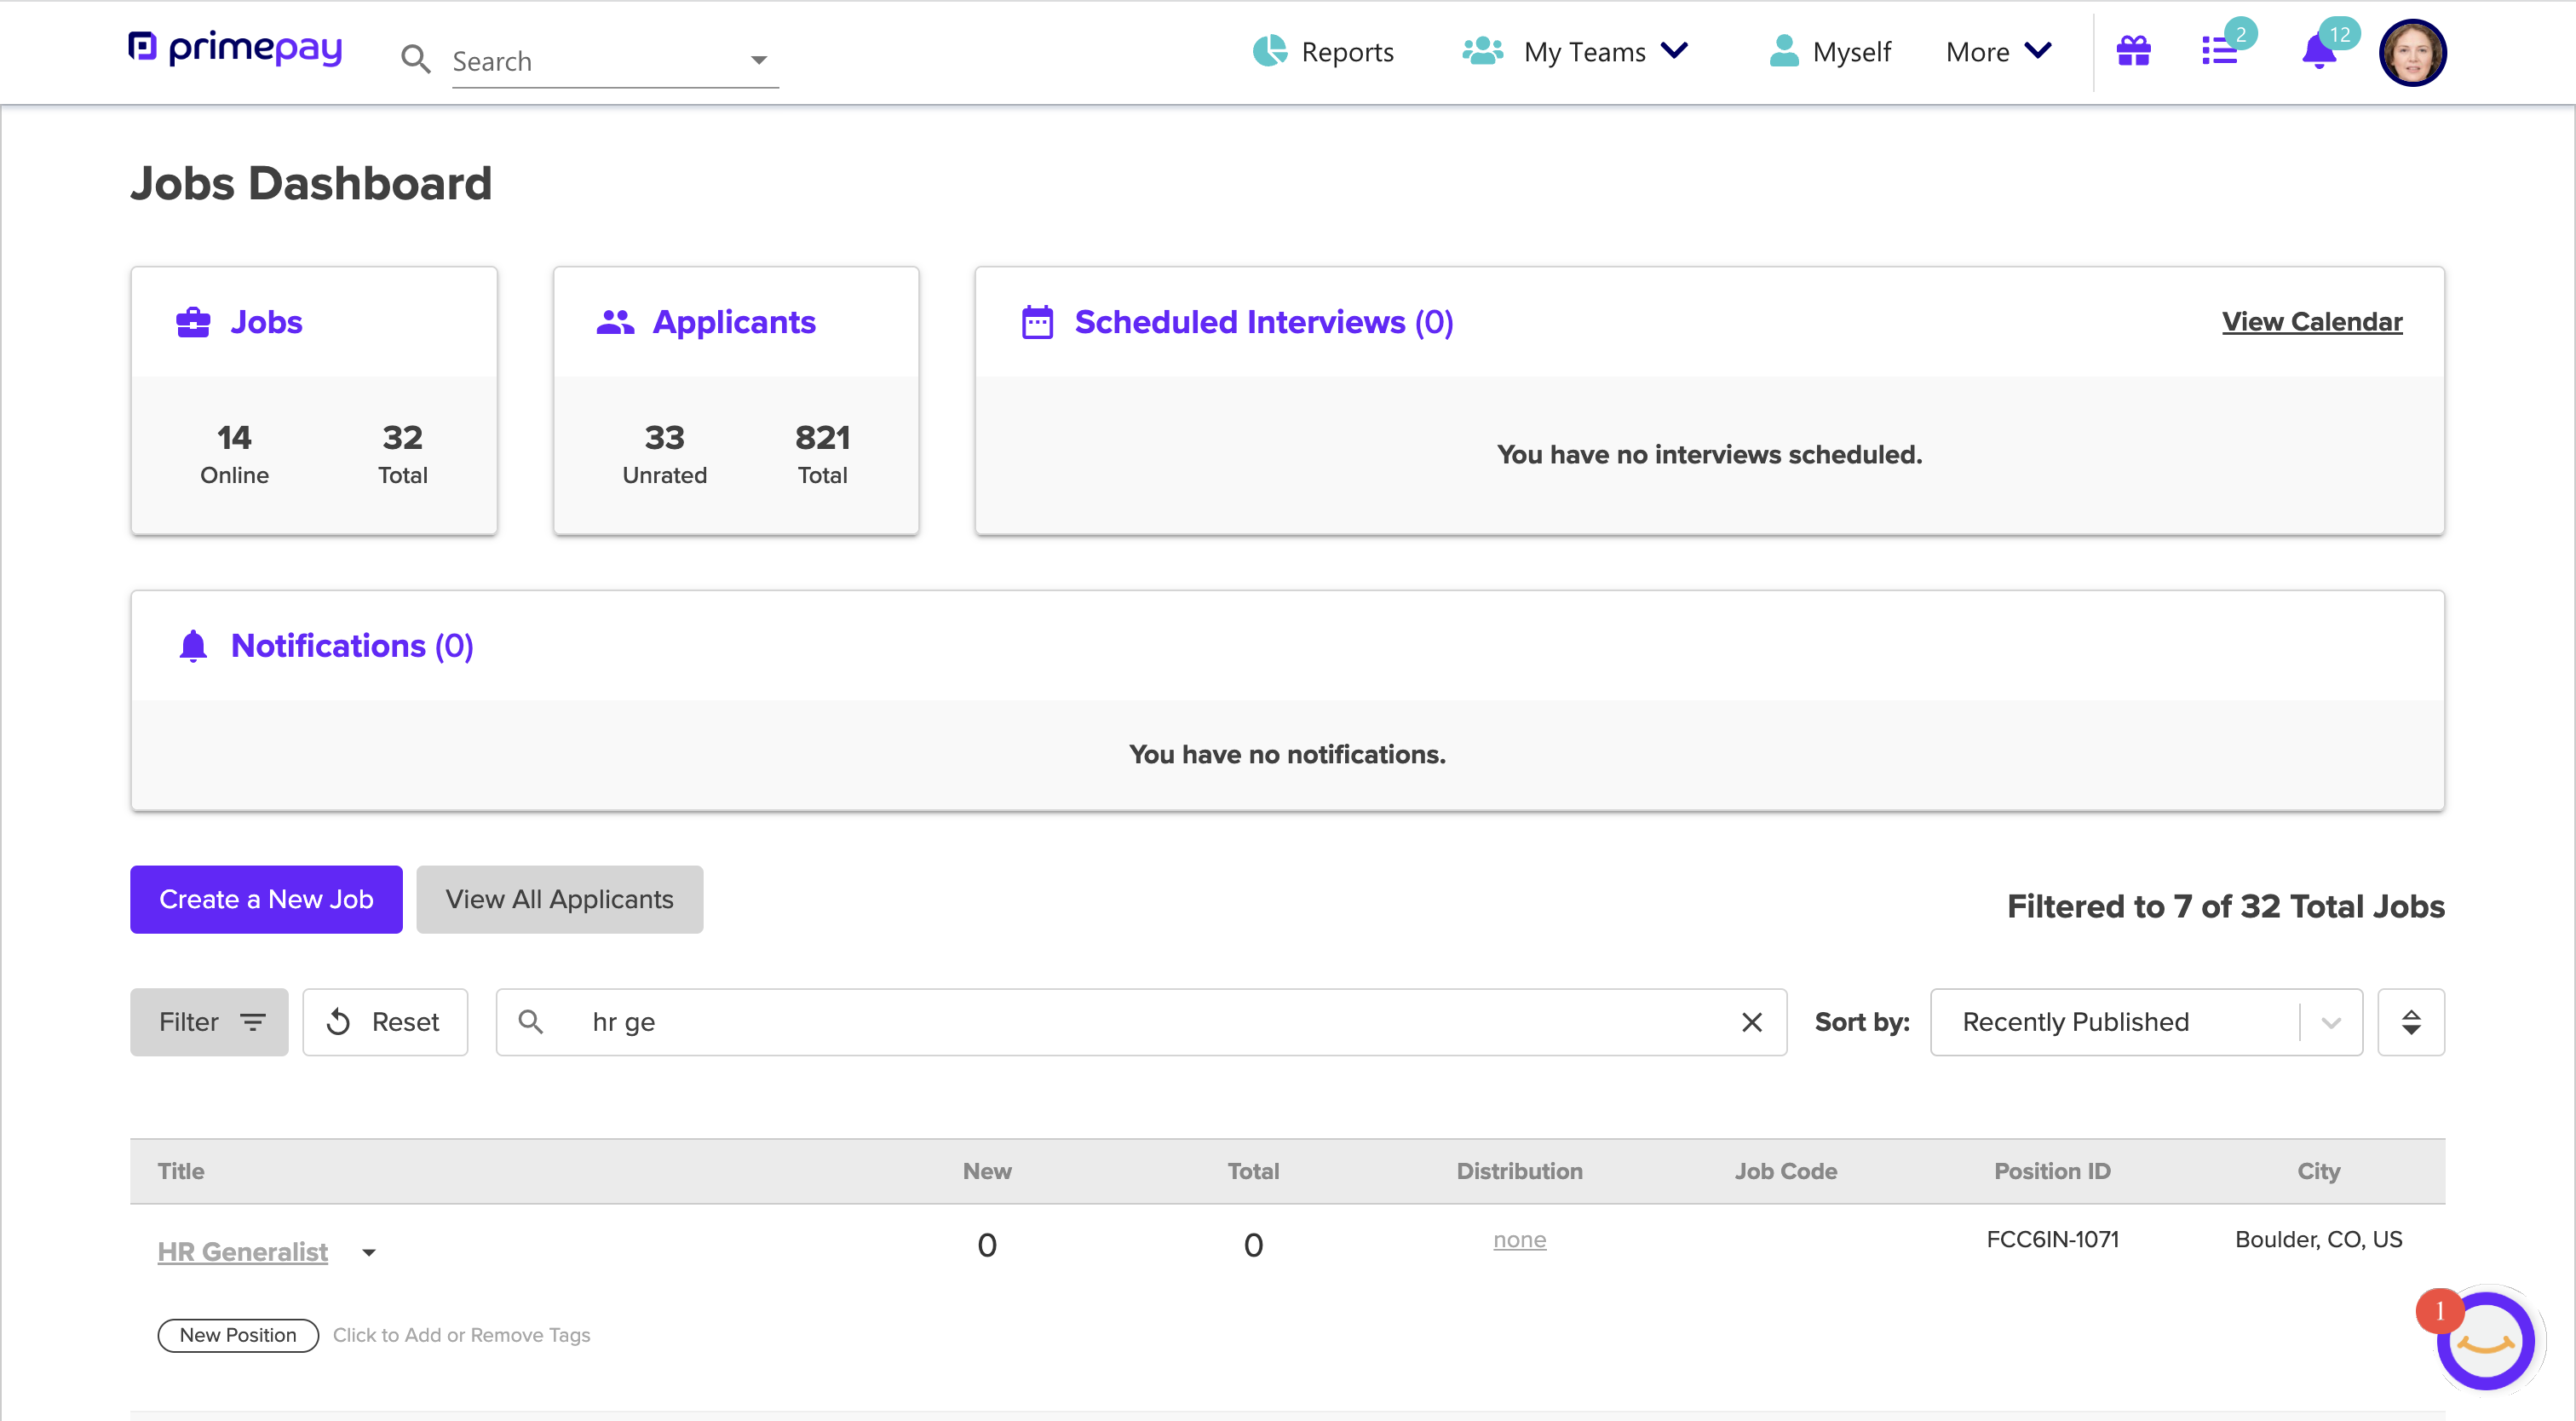Click the search magnifier icon in the top bar

coord(417,59)
